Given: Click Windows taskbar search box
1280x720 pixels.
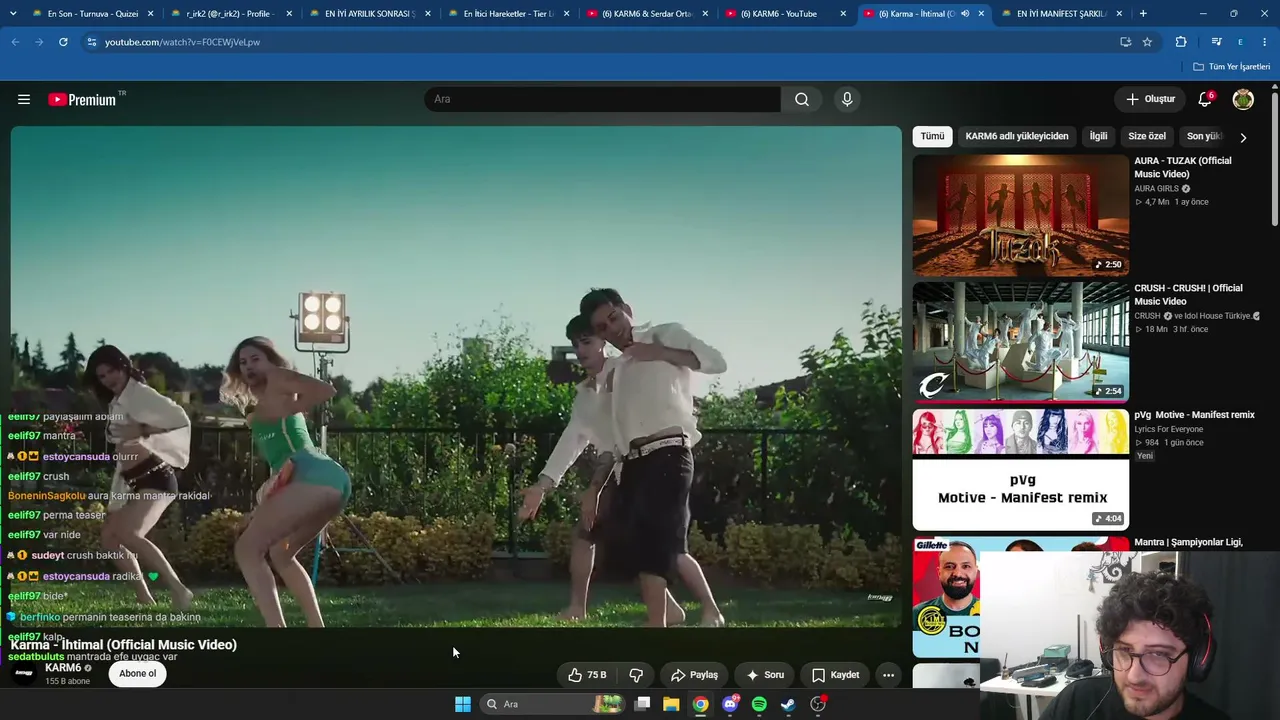Looking at the screenshot, I should [x=551, y=704].
